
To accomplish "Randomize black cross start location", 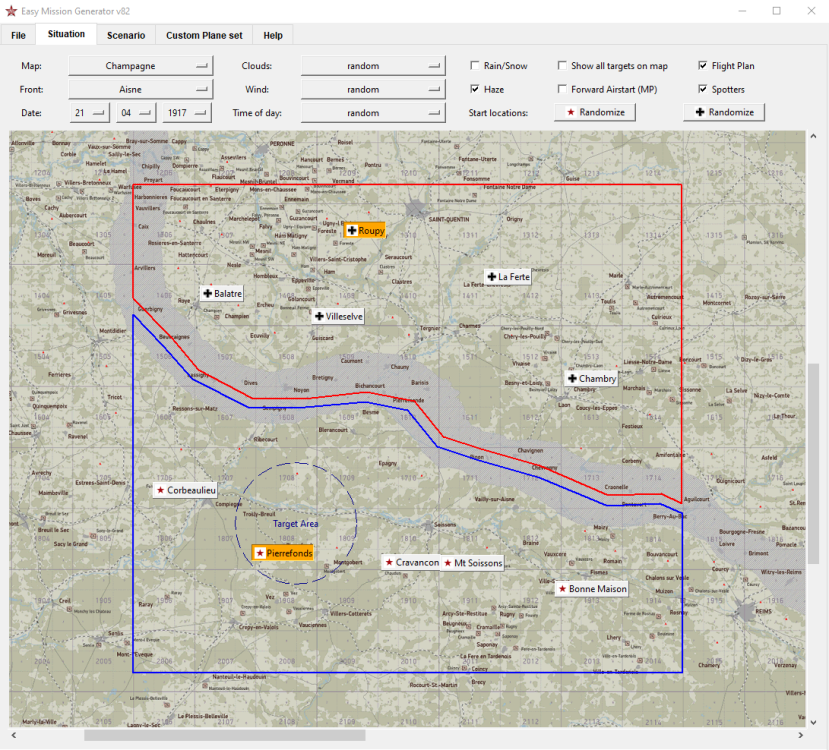I will [x=724, y=112].
